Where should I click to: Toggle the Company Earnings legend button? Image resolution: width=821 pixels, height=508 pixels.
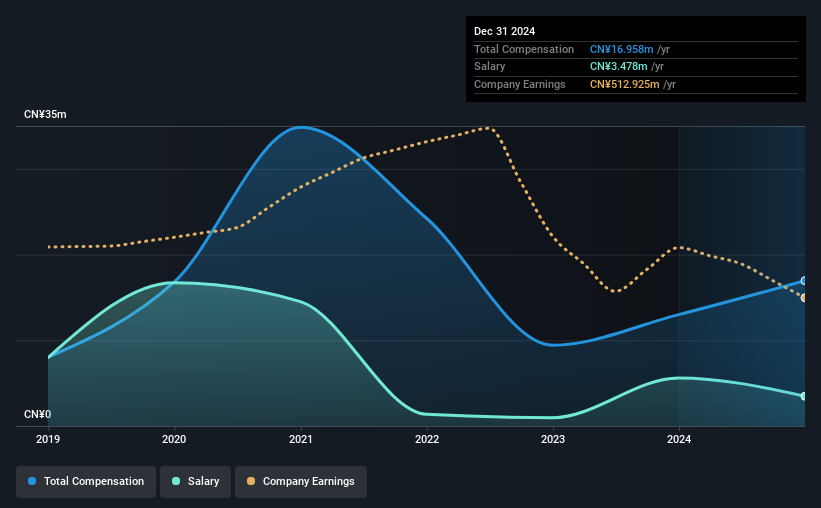[301, 482]
